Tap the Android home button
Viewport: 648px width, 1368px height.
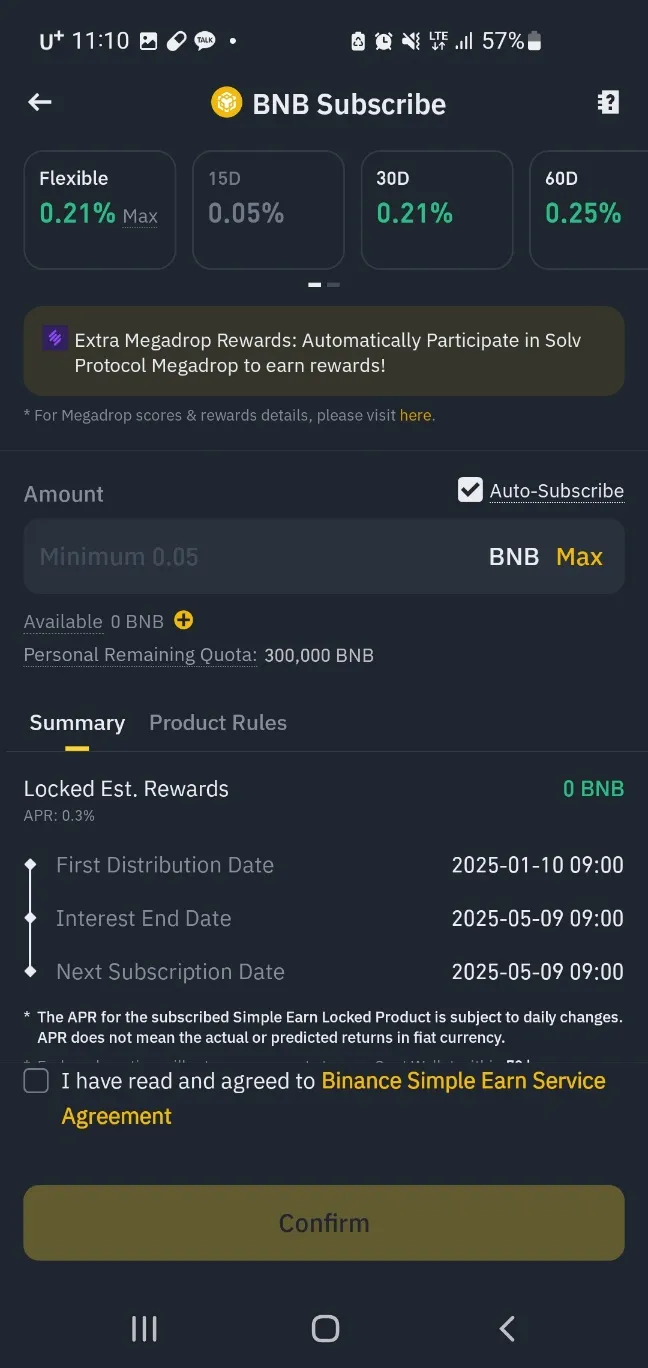(x=324, y=1328)
